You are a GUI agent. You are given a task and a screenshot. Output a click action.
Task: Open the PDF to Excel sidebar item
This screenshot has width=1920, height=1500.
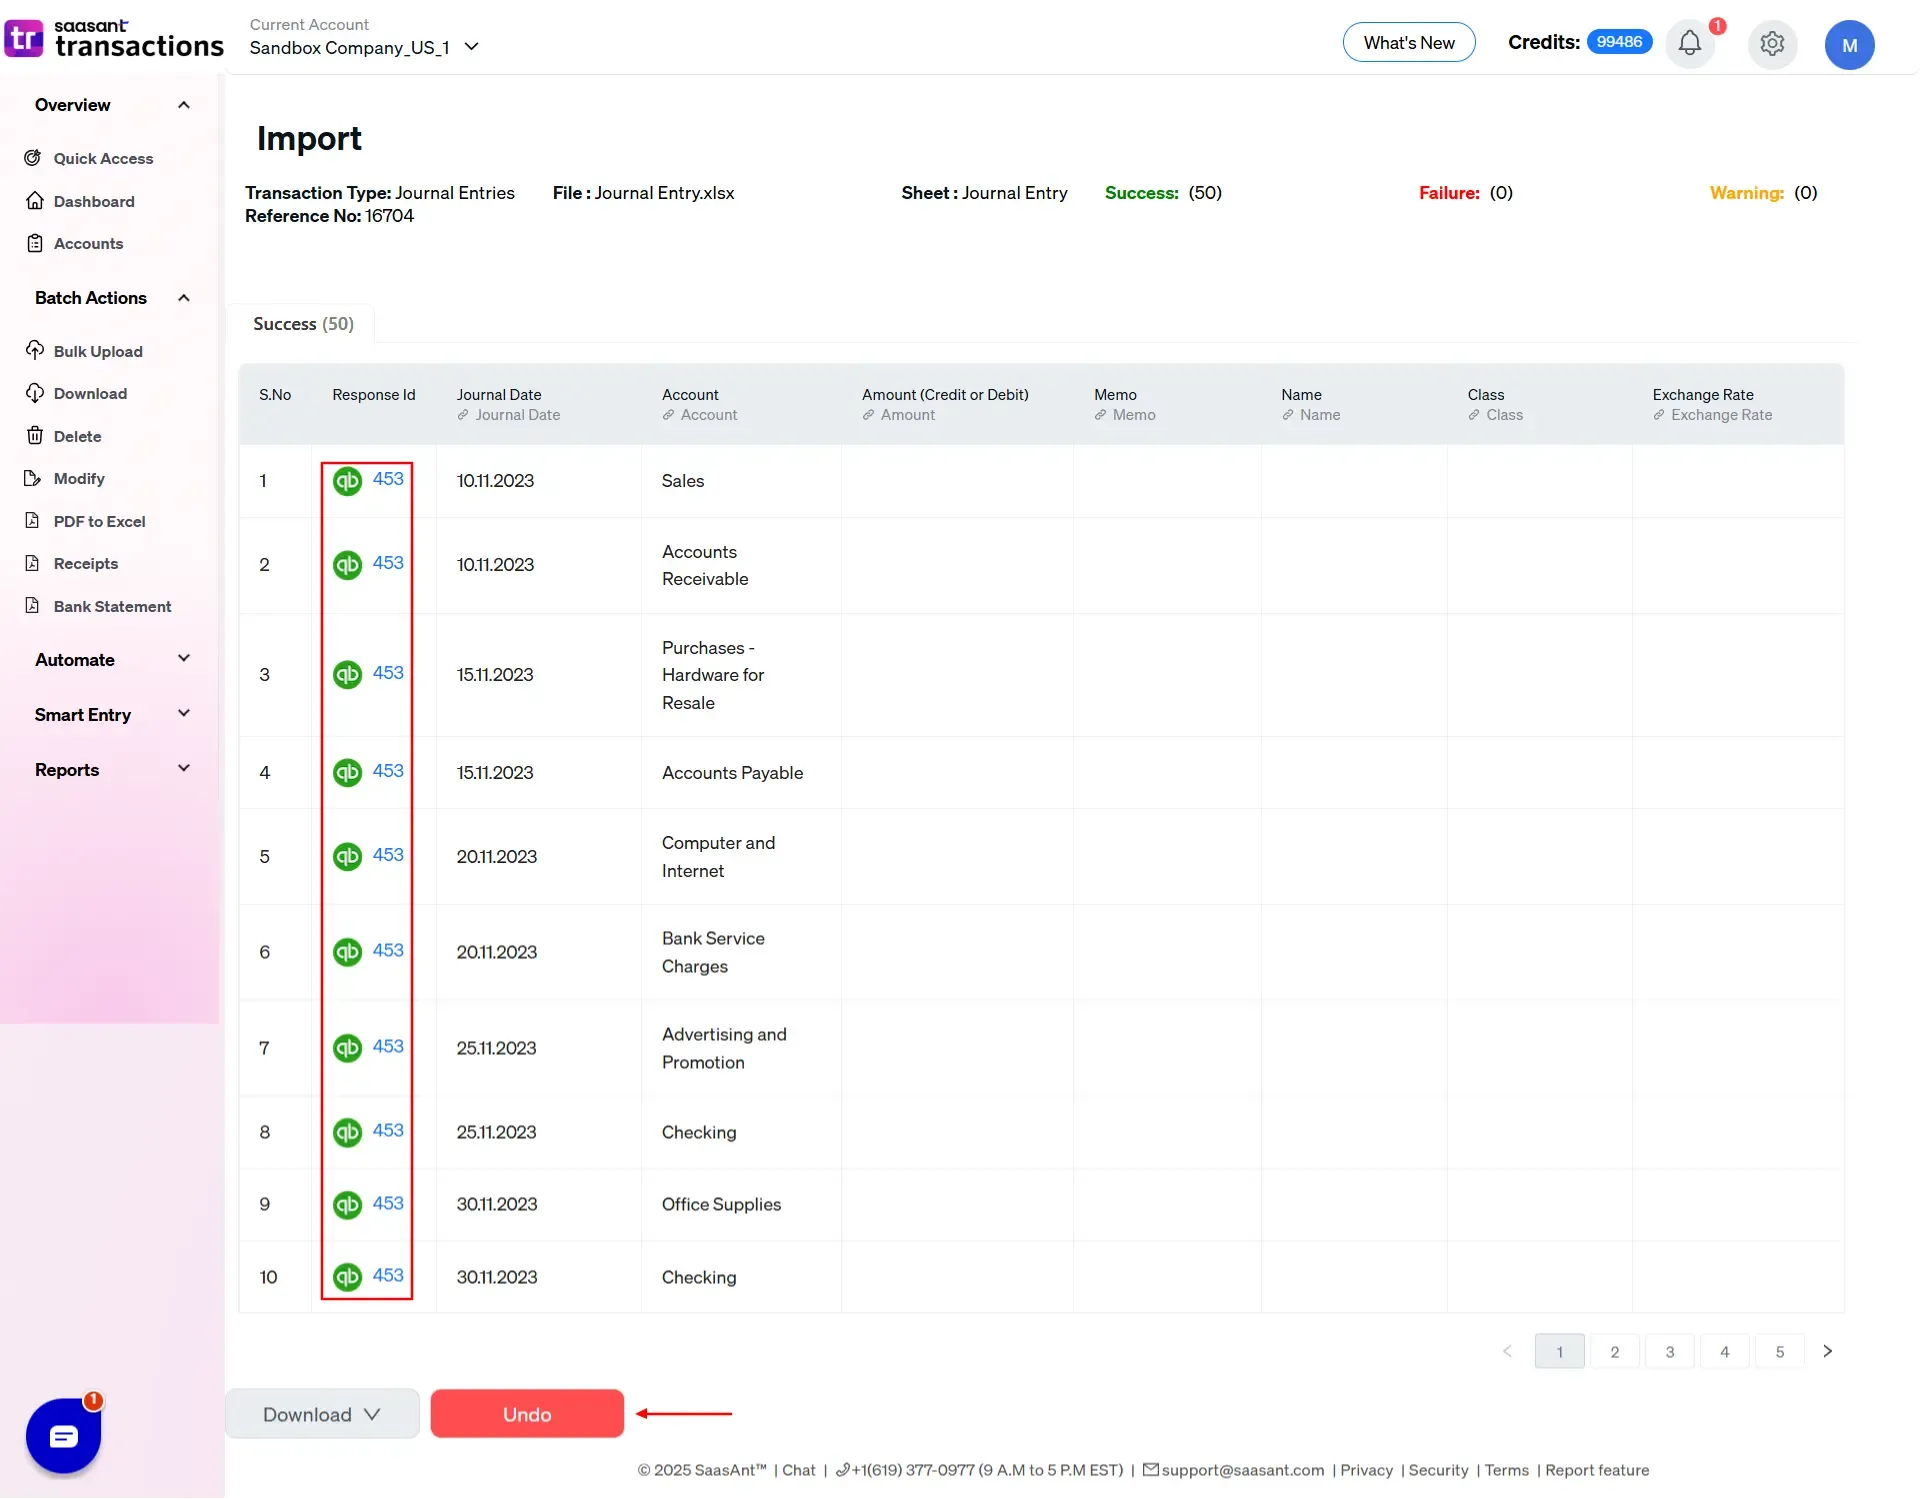tap(99, 521)
